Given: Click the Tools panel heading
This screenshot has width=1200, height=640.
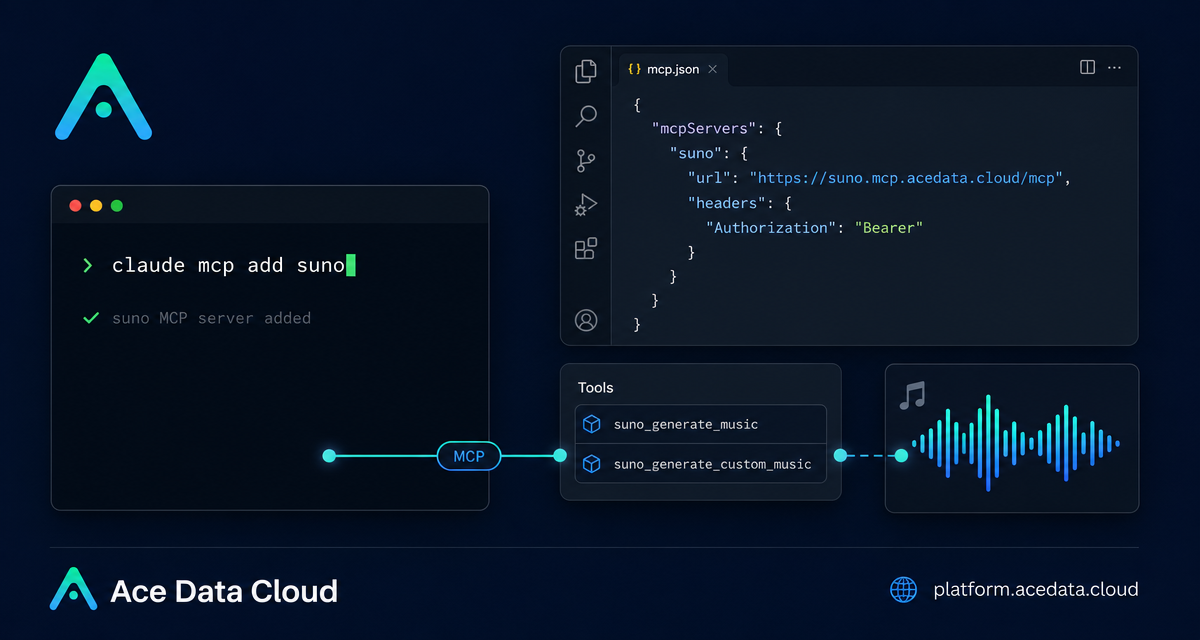Looking at the screenshot, I should click(x=596, y=387).
